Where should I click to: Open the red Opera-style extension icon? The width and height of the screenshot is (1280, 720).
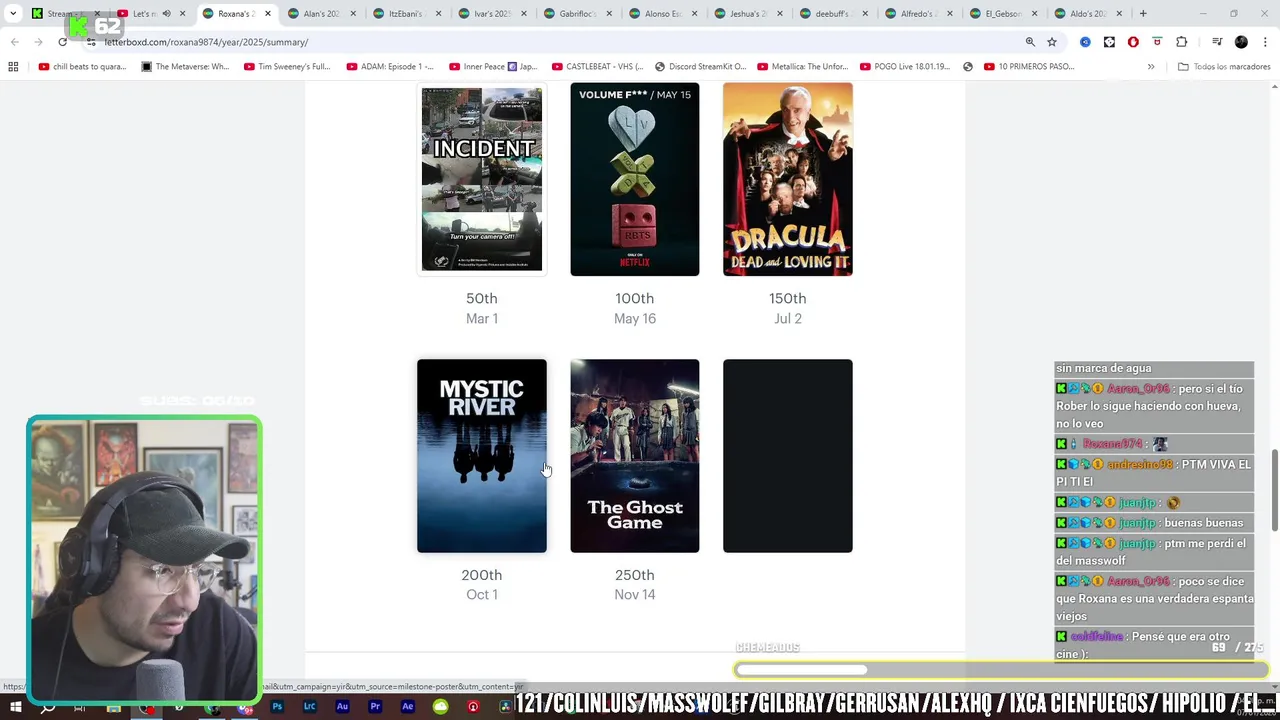(1133, 42)
